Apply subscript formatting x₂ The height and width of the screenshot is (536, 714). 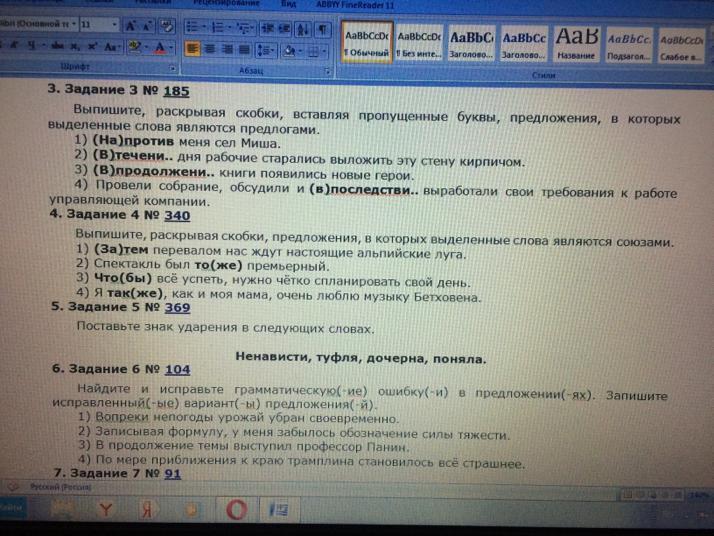(x=75, y=46)
